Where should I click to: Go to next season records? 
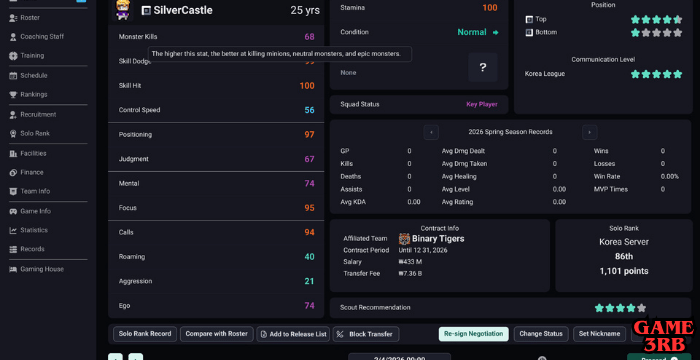tap(589, 132)
